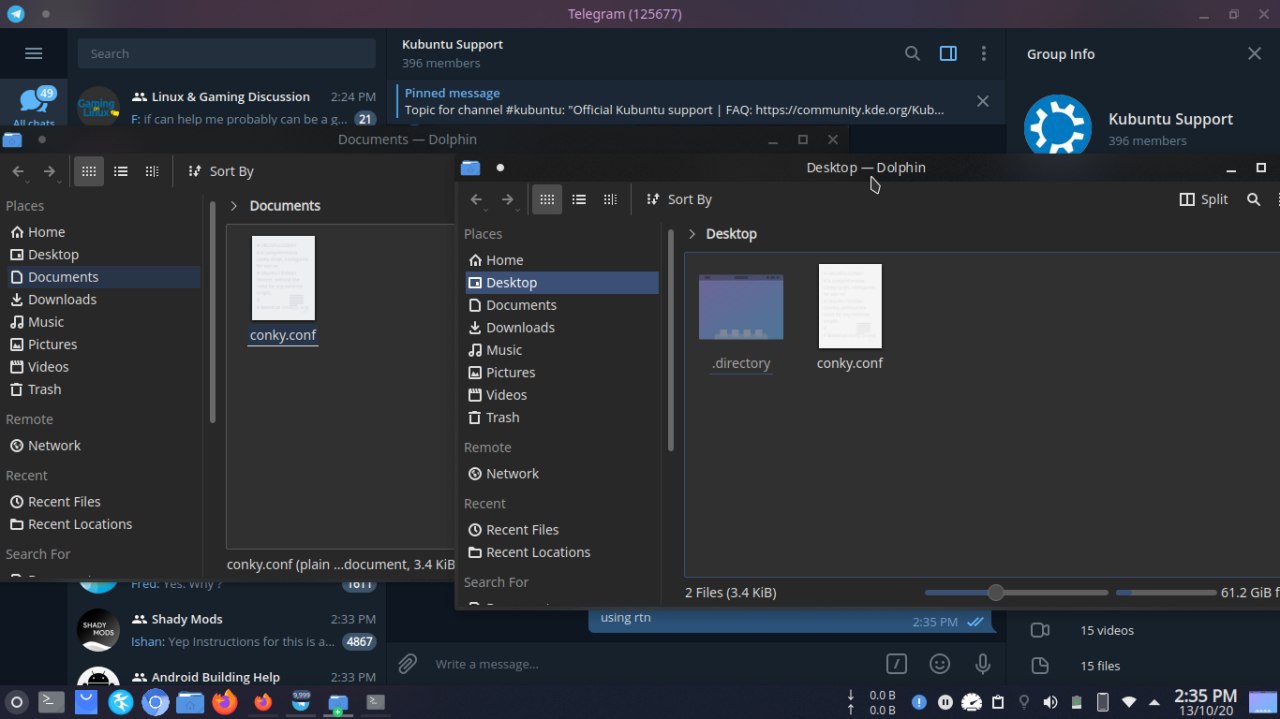This screenshot has width=1280, height=719.
Task: Expand the hidden system tray icons arrow
Action: 1155,702
